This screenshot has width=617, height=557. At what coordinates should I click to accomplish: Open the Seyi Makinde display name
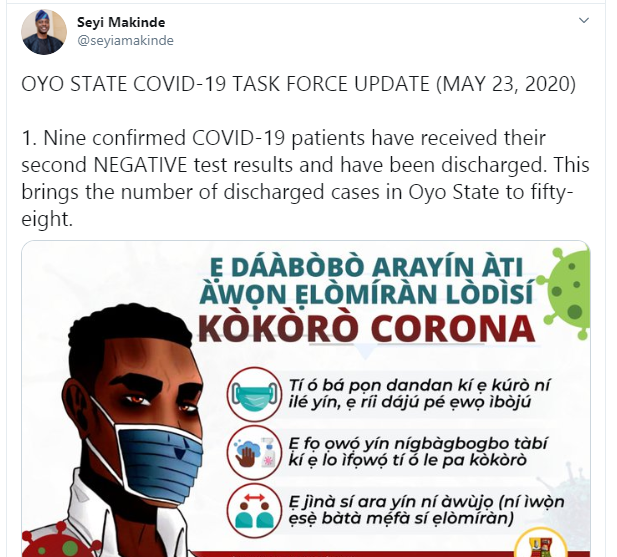[121, 22]
